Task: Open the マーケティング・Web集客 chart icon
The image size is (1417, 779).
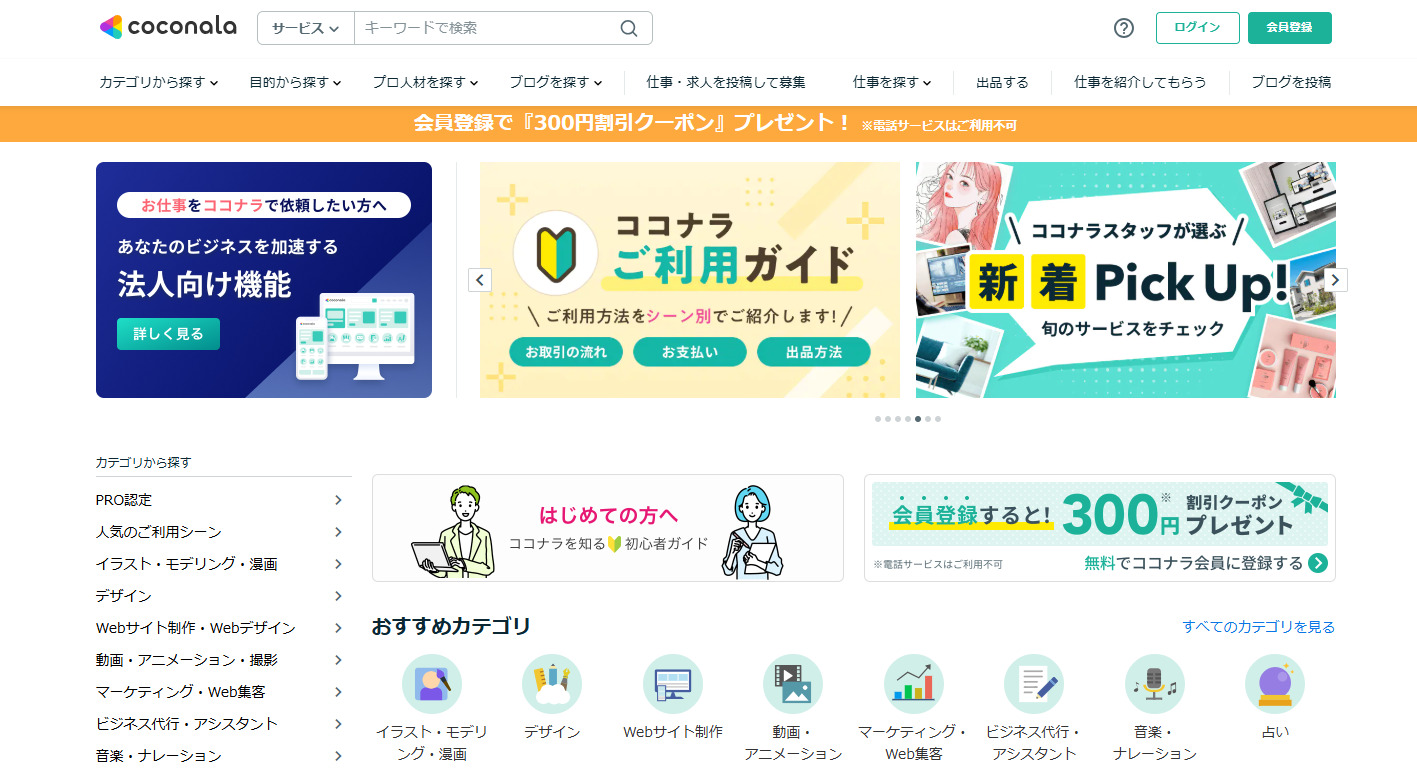Action: [914, 684]
